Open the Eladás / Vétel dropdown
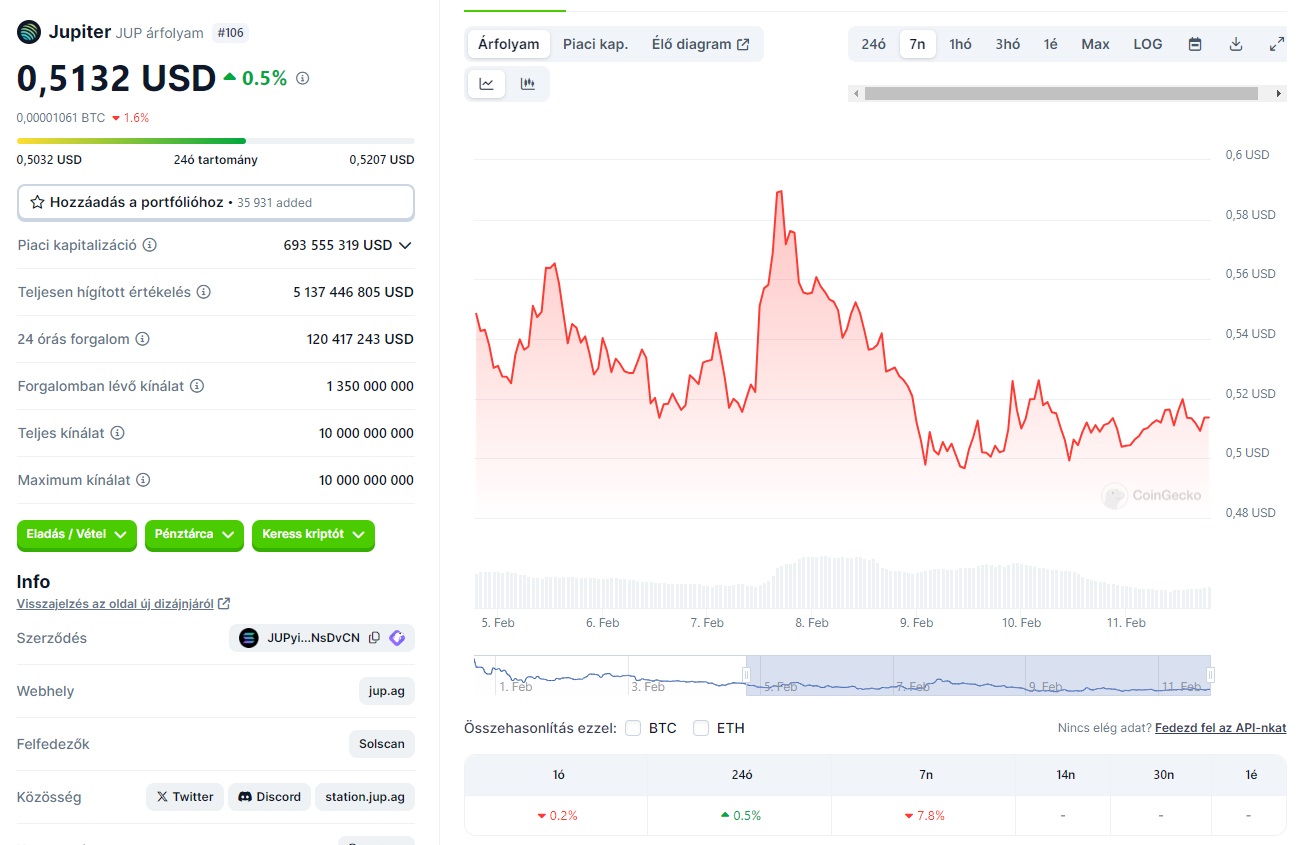This screenshot has width=1301, height=845. [77, 535]
